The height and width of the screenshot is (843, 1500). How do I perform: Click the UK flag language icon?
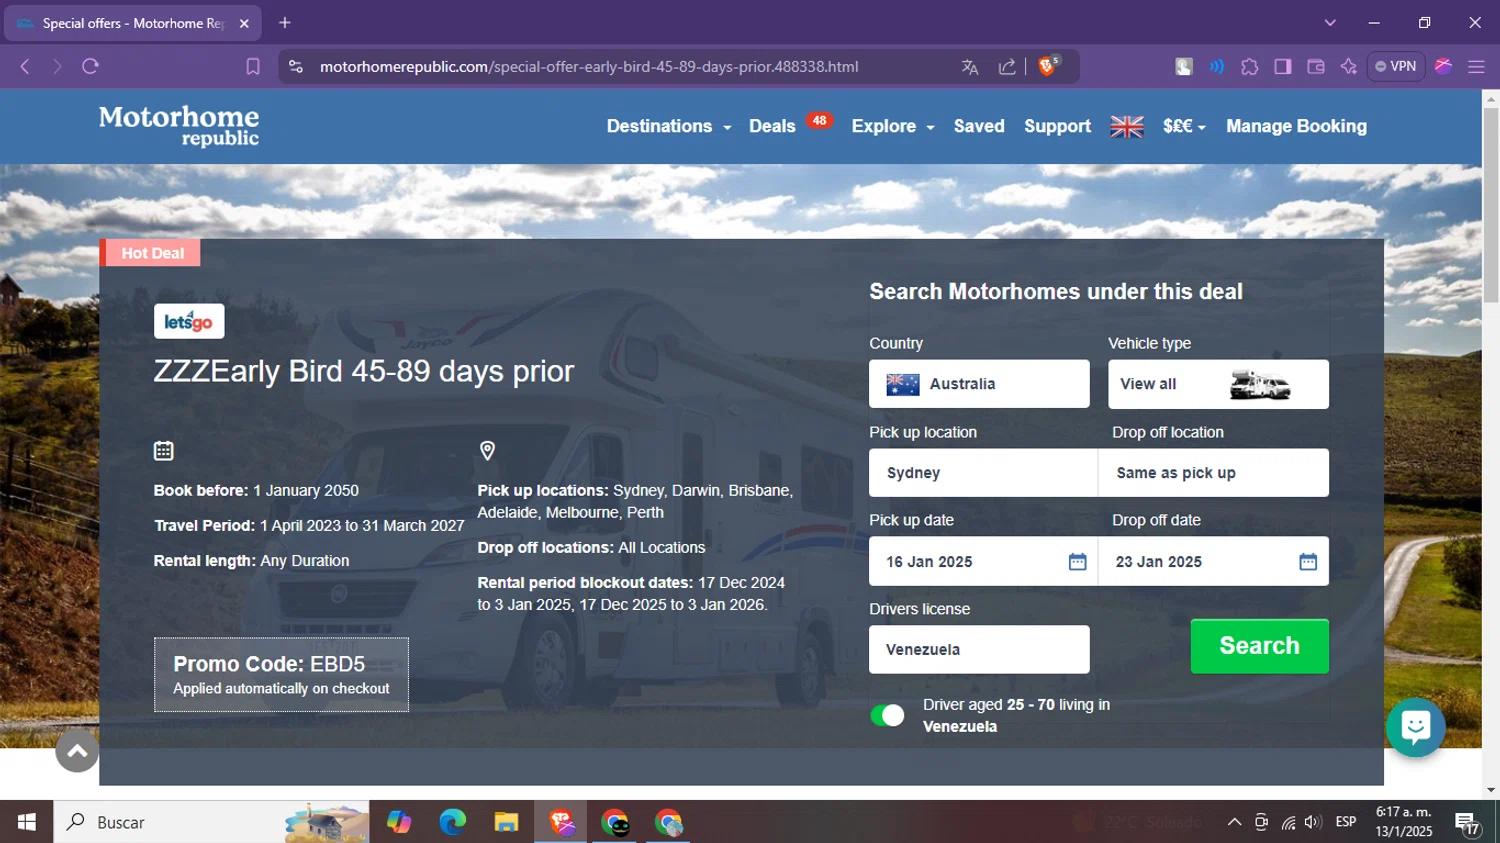click(1127, 127)
